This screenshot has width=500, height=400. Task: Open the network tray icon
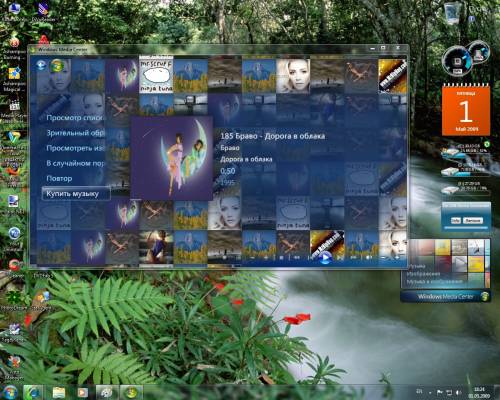[x=449, y=392]
